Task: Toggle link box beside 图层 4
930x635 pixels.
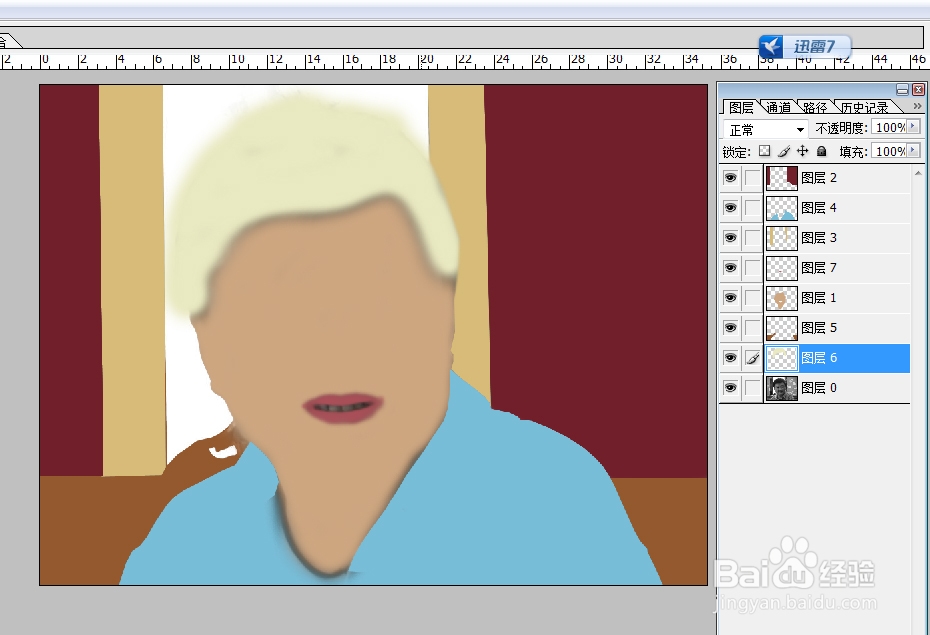Action: point(752,208)
